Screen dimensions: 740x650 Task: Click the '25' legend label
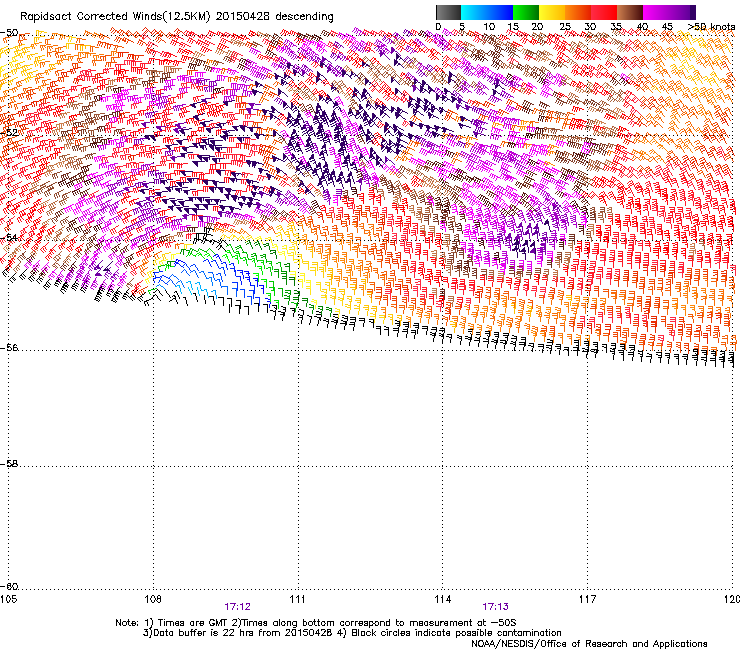click(x=565, y=27)
